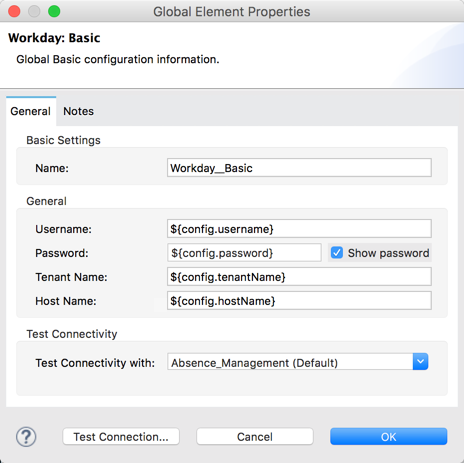Click the green zoom window button
The height and width of the screenshot is (463, 464).
pyautogui.click(x=54, y=11)
